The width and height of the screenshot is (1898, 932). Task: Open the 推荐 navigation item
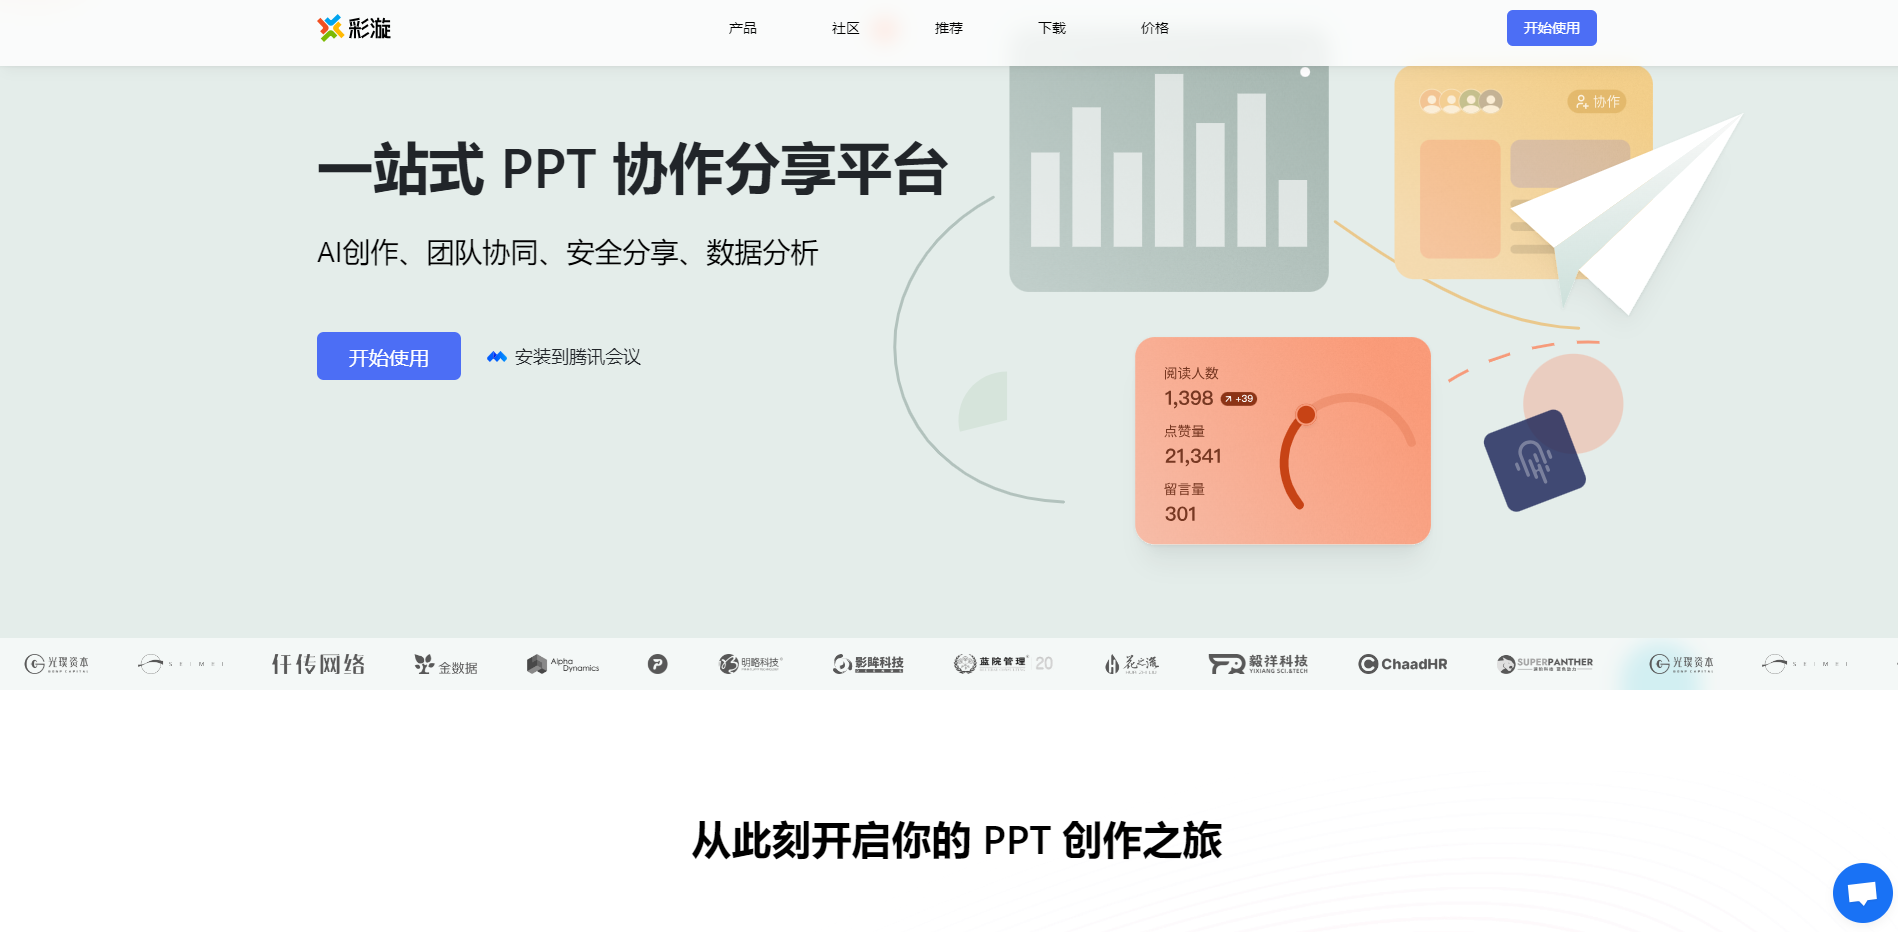(948, 28)
